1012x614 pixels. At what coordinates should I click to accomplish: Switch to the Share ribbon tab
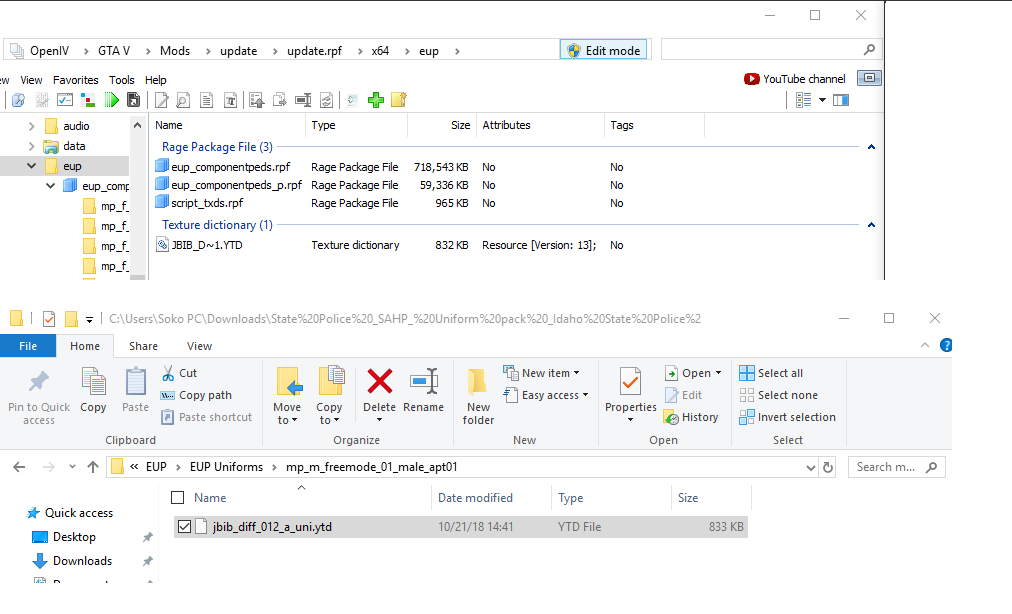(x=143, y=346)
